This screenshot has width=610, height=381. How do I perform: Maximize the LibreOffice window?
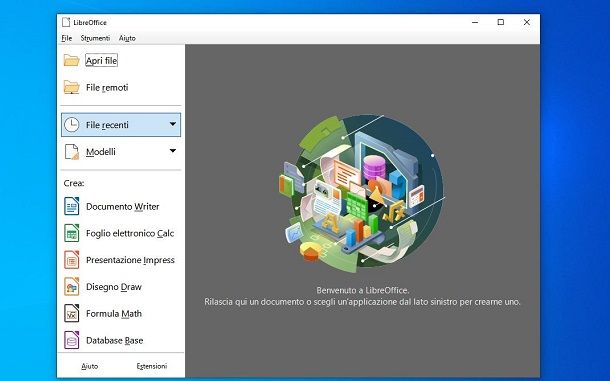[501, 22]
